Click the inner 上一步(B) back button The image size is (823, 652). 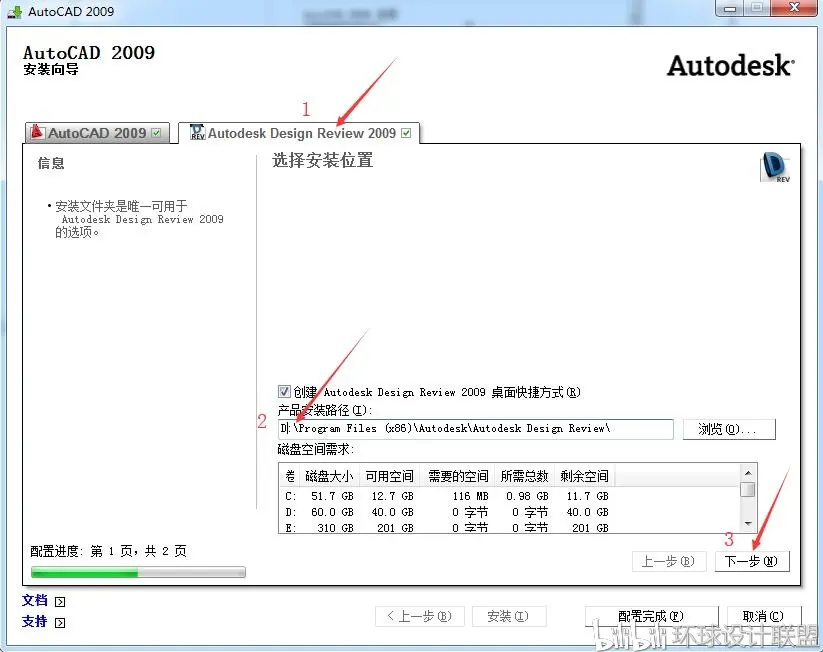click(x=669, y=561)
